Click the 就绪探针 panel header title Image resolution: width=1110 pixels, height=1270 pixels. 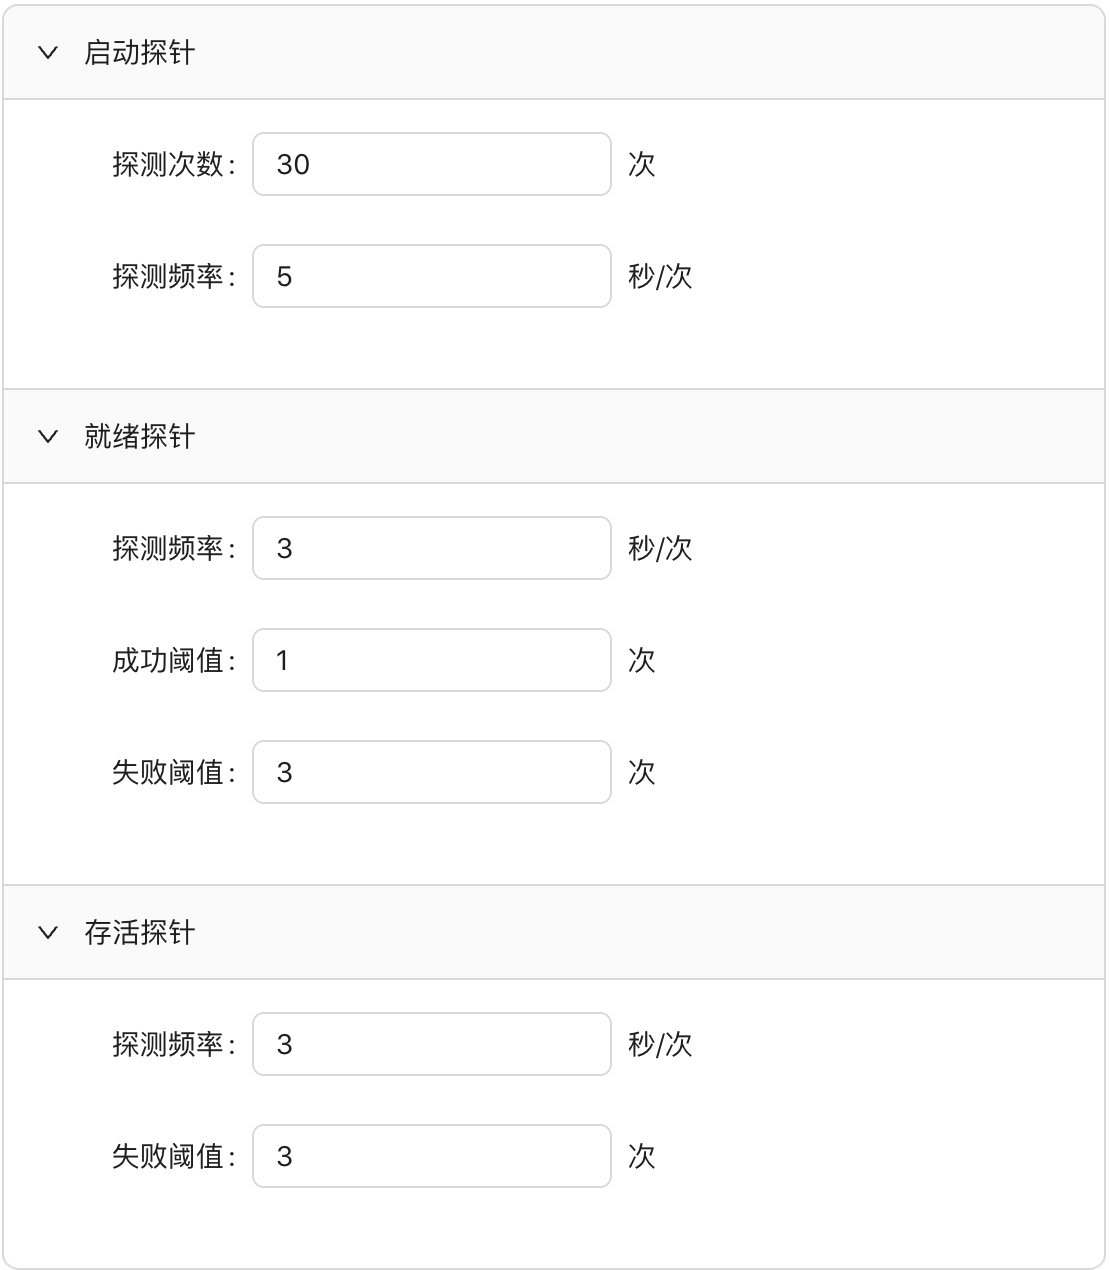coord(139,436)
